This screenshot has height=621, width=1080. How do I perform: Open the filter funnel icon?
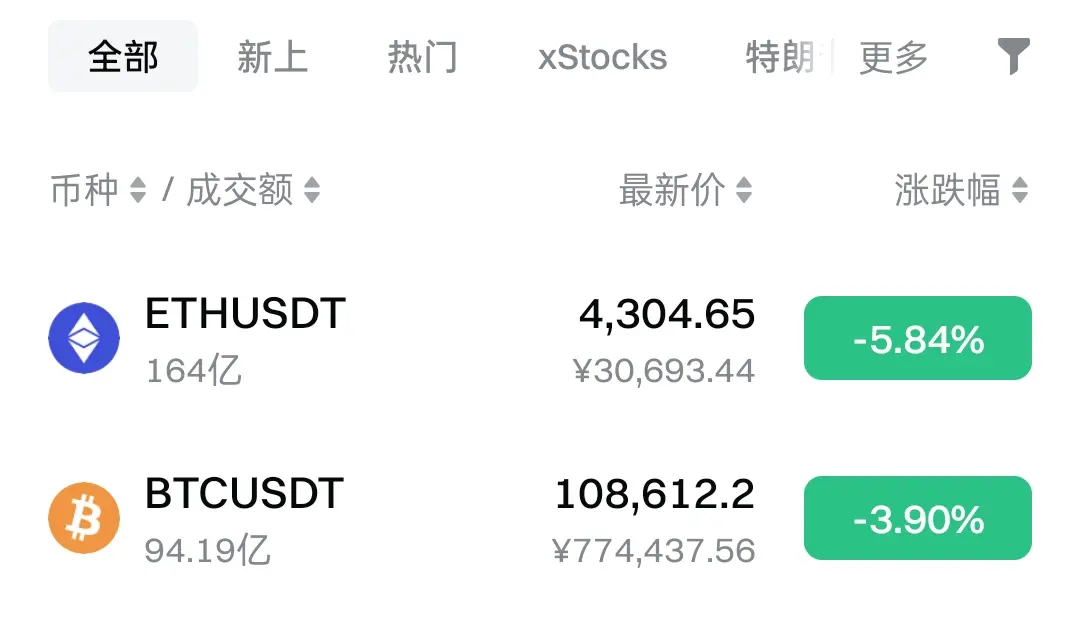[1013, 56]
